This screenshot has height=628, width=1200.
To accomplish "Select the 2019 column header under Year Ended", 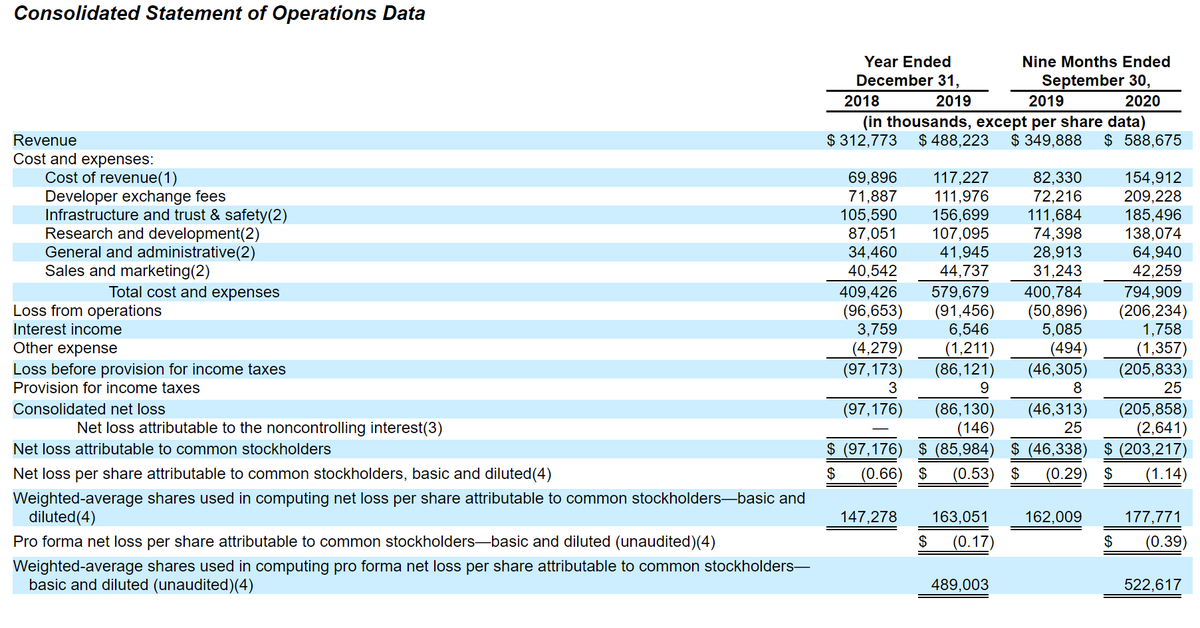I will [952, 101].
